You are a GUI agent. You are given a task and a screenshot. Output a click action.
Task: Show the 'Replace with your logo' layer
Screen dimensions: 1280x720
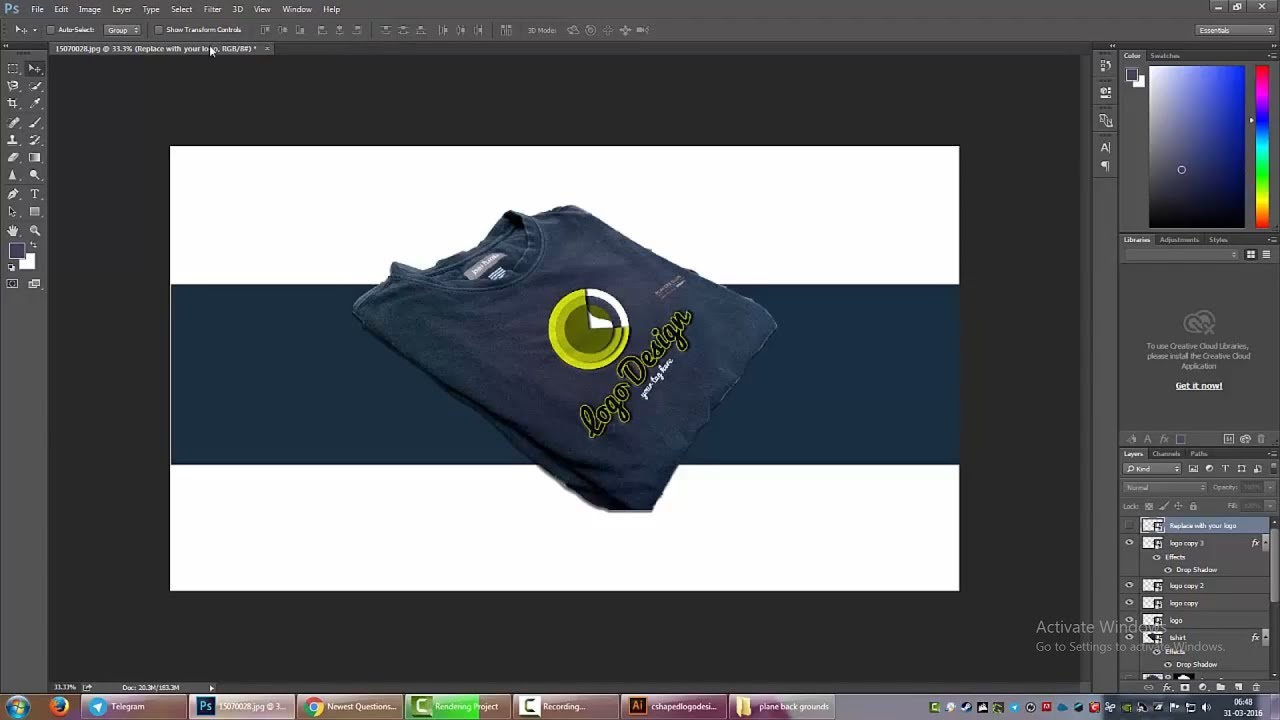pyautogui.click(x=1130, y=525)
